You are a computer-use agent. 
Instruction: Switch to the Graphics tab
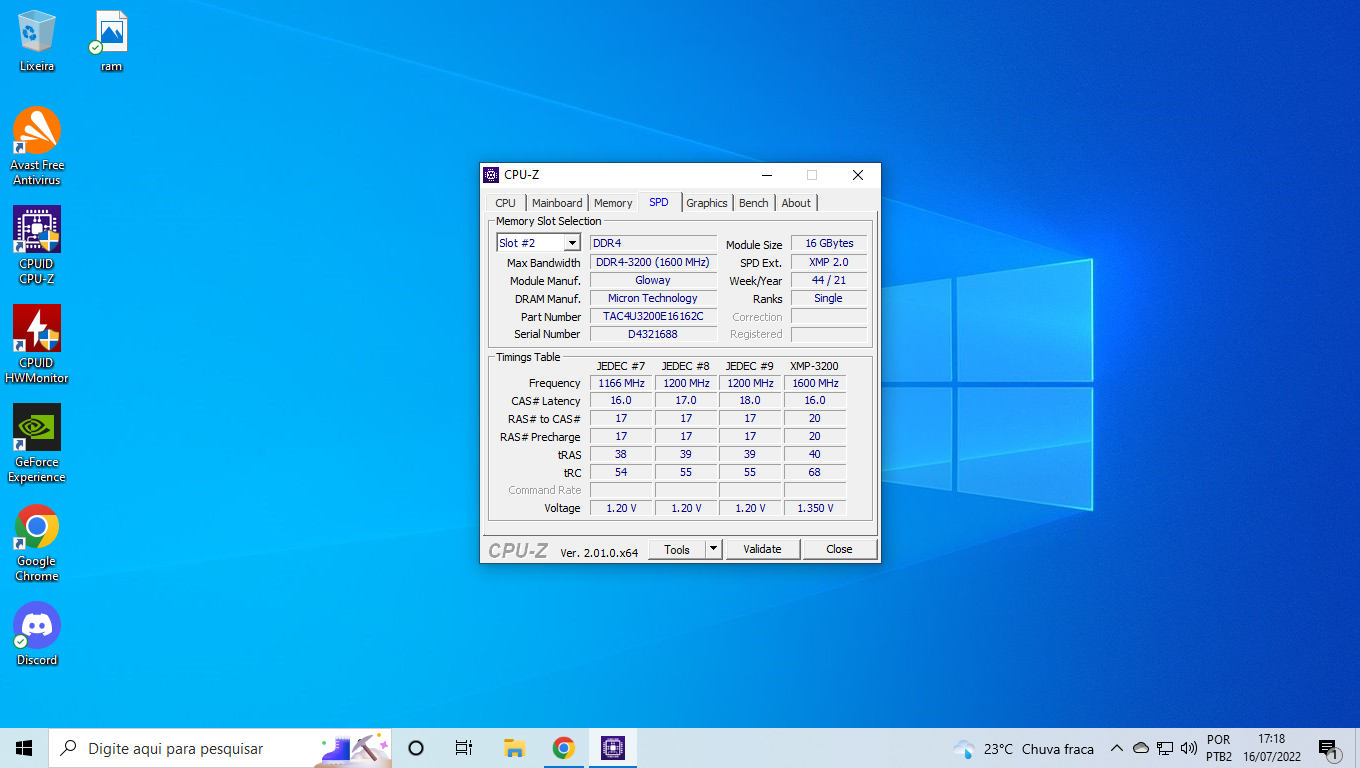click(x=707, y=203)
